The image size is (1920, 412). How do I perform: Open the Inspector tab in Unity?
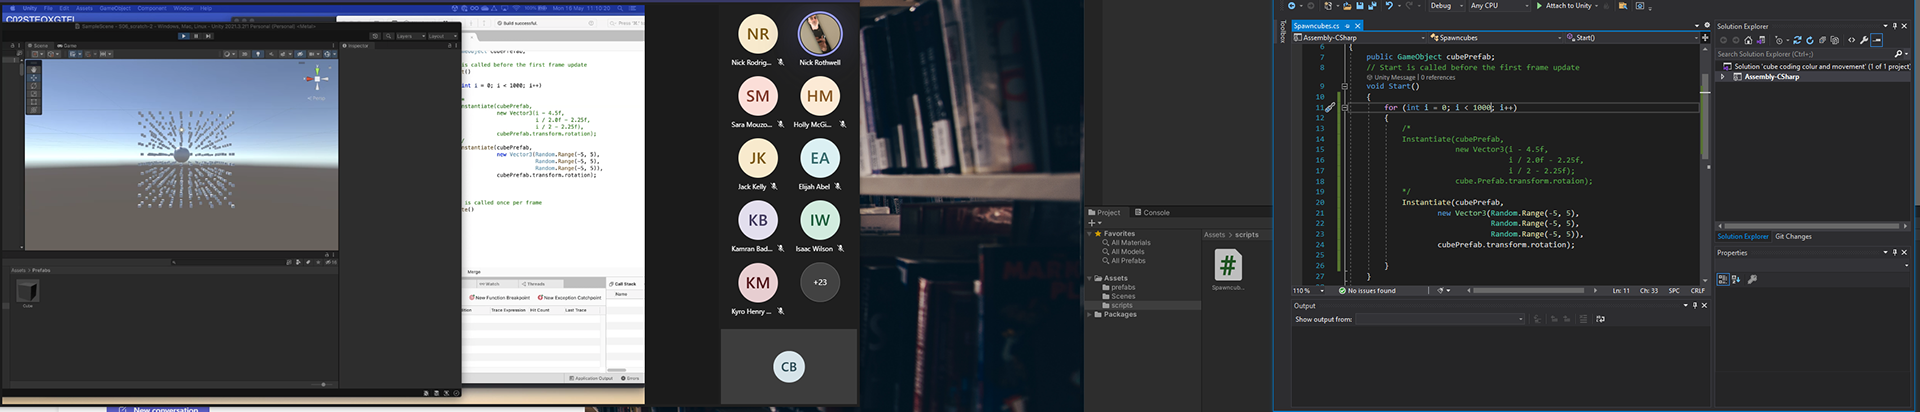point(358,46)
